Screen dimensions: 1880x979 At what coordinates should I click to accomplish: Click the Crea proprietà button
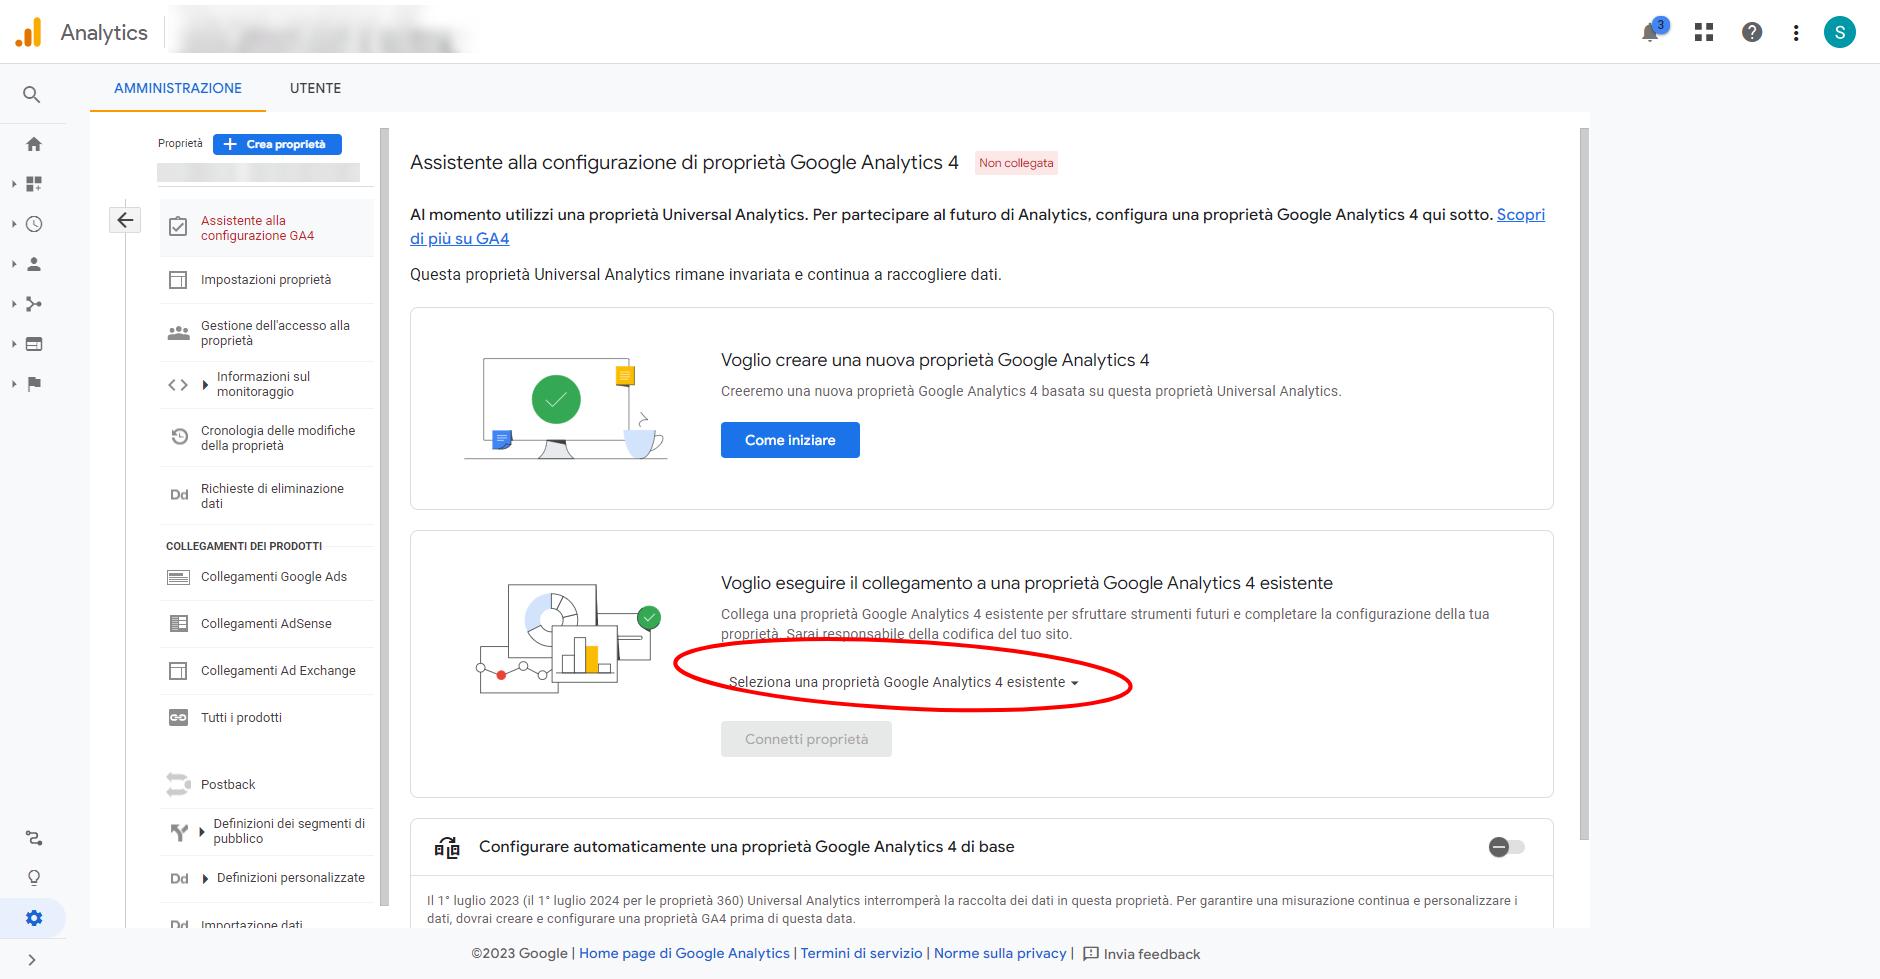point(277,144)
